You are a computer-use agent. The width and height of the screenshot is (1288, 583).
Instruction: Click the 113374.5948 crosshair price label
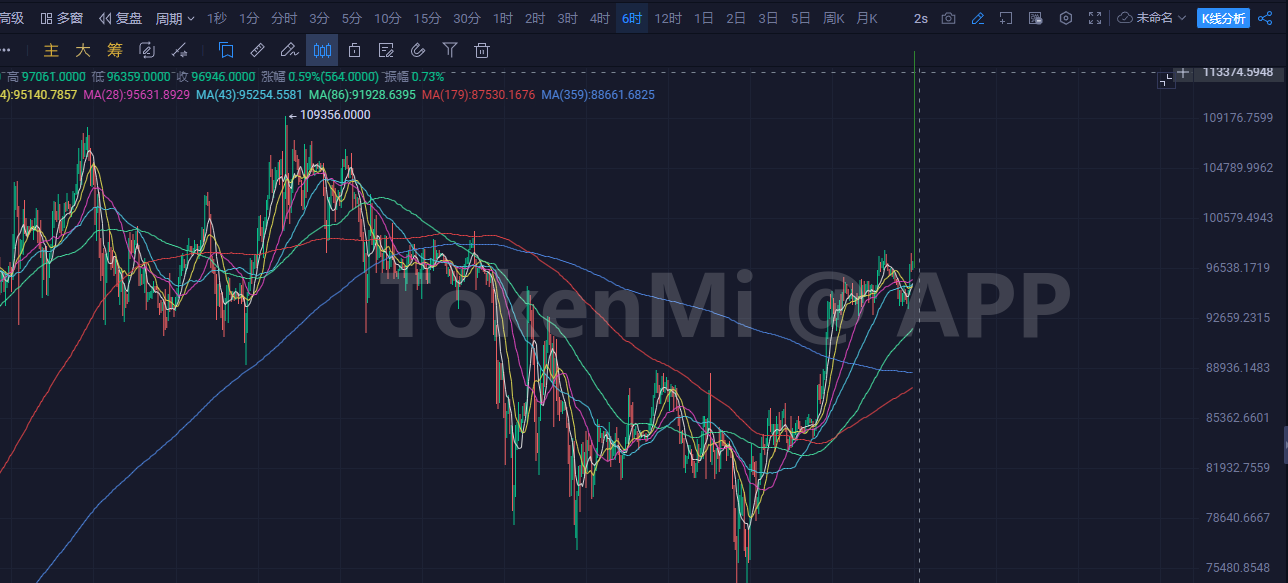[x=1239, y=72]
